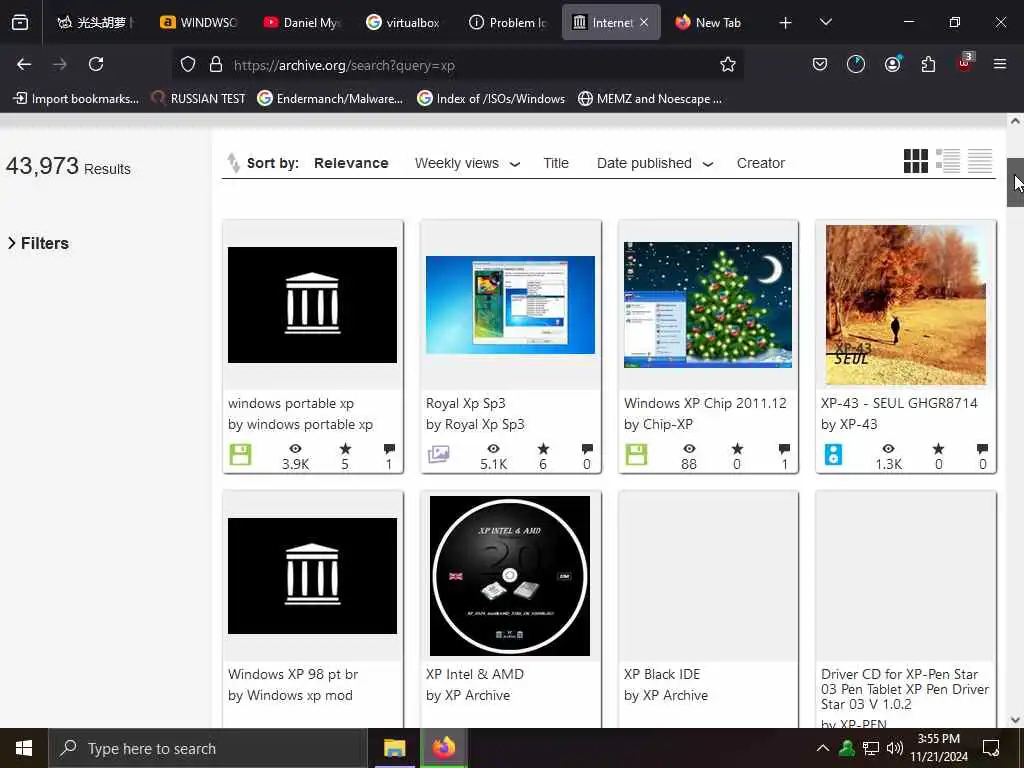Open the volume speaker tray icon
This screenshot has width=1024, height=768.
(895, 748)
